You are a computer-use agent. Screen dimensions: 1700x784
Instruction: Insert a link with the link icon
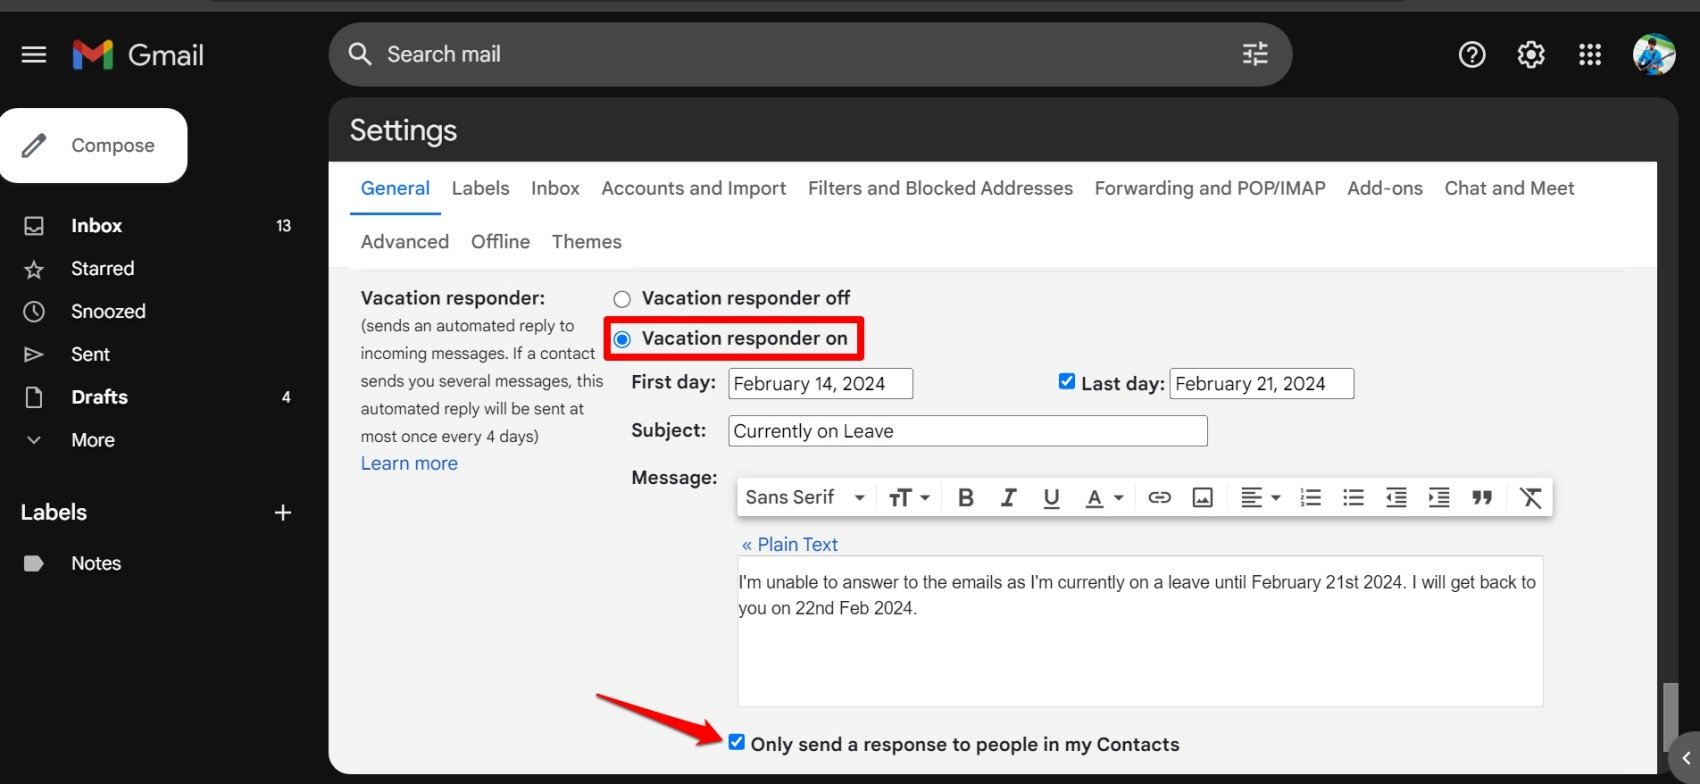click(1159, 498)
